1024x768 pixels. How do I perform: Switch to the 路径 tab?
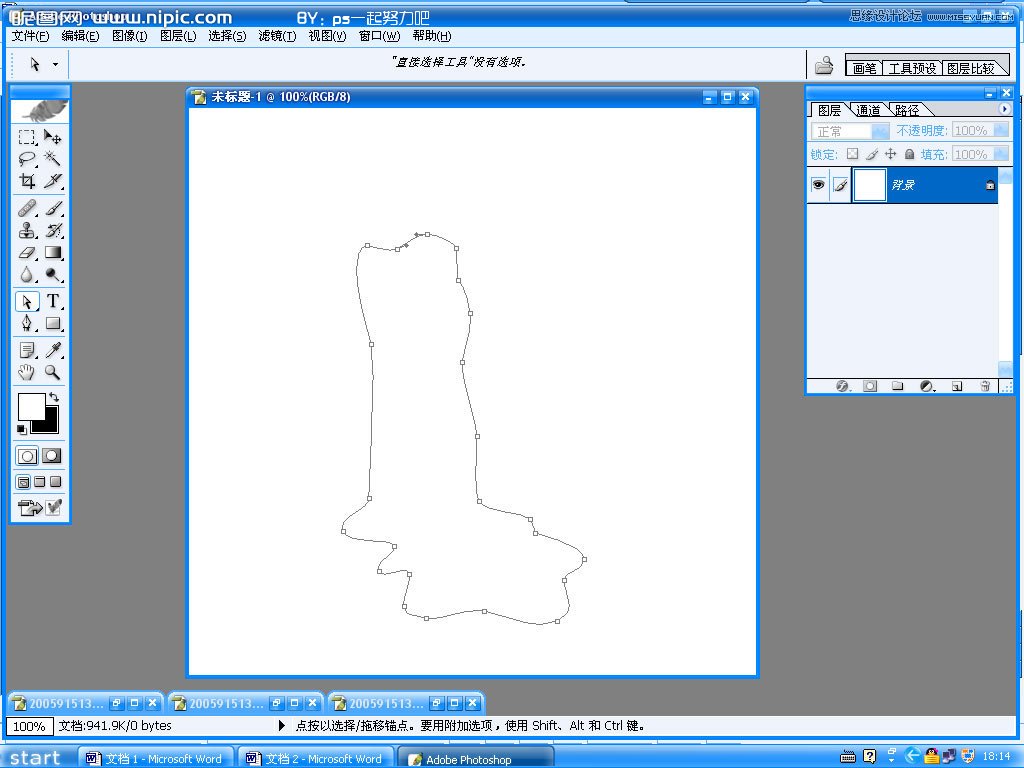pos(906,110)
